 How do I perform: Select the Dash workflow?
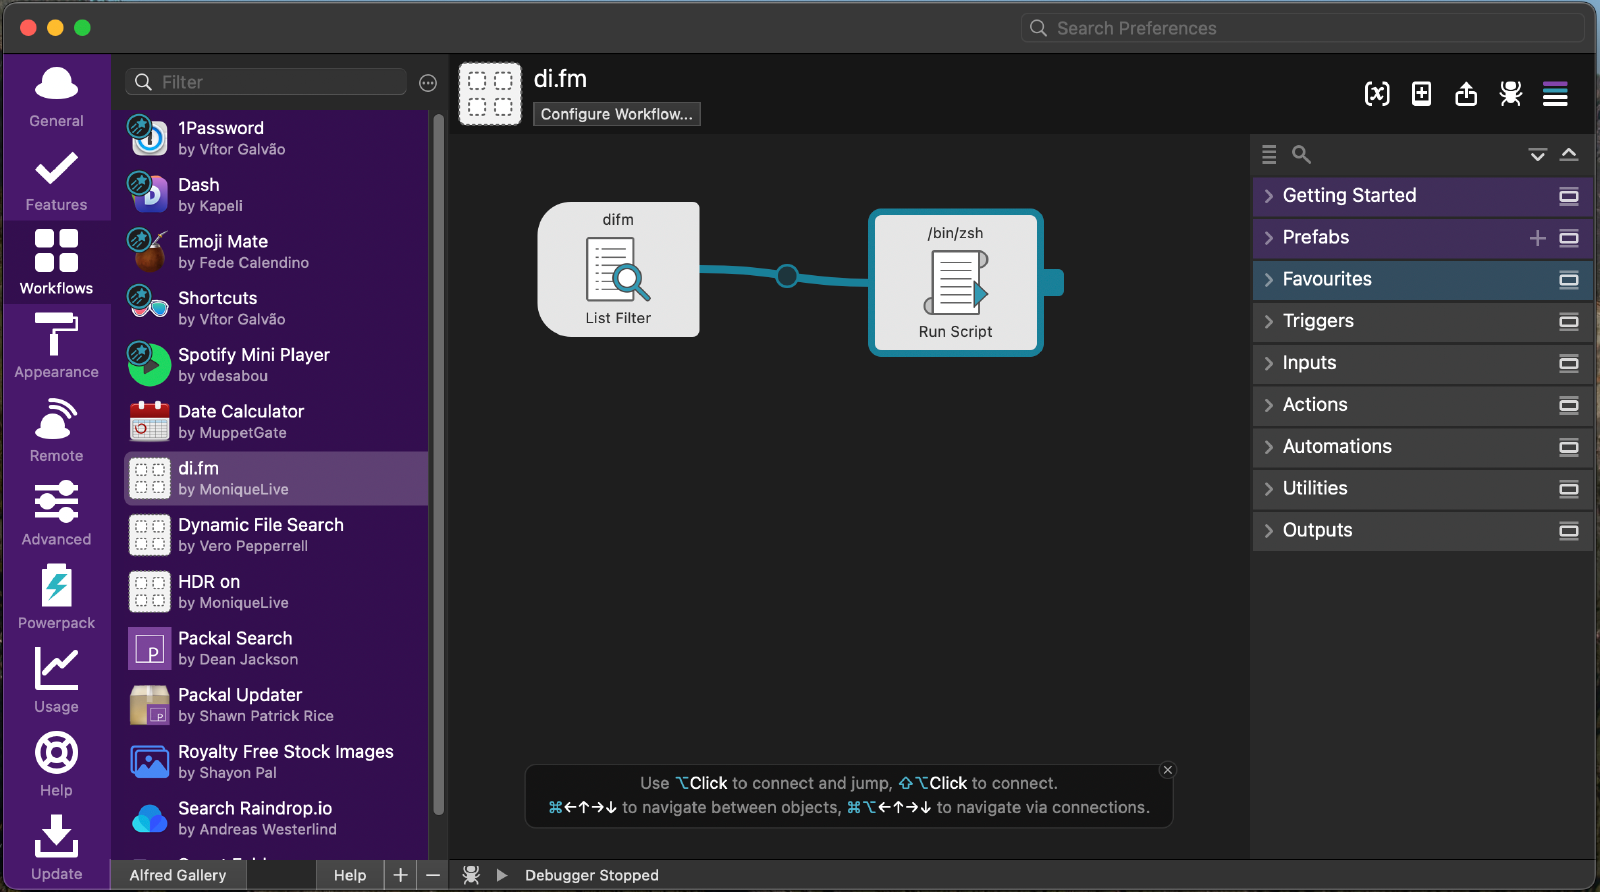(x=276, y=195)
